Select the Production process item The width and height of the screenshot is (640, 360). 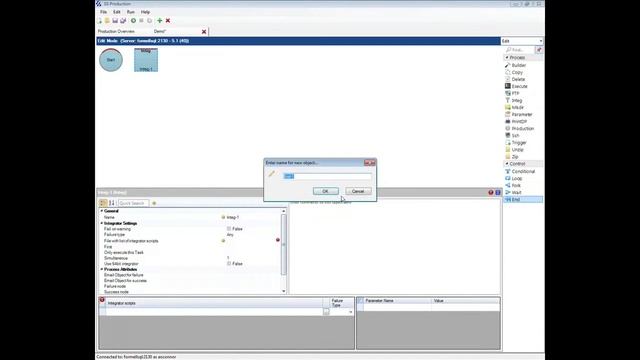tap(521, 129)
